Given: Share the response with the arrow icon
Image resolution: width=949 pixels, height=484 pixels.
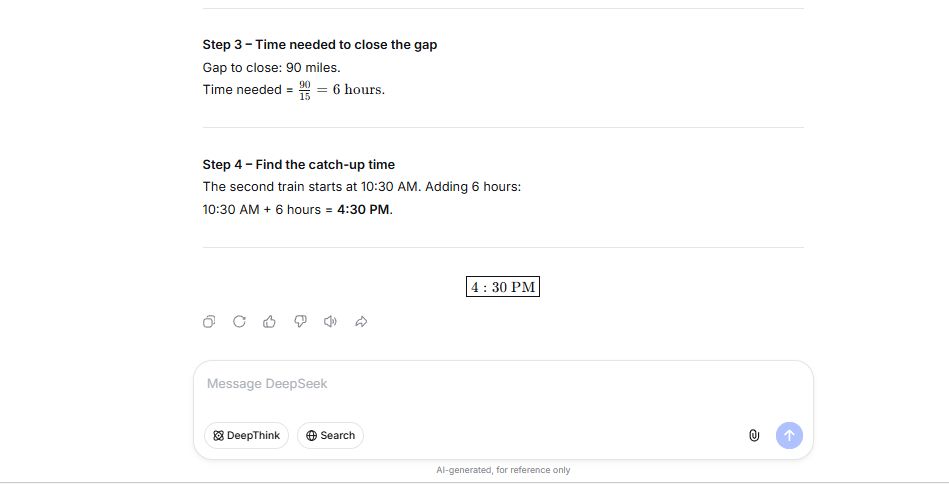Looking at the screenshot, I should click(x=361, y=322).
